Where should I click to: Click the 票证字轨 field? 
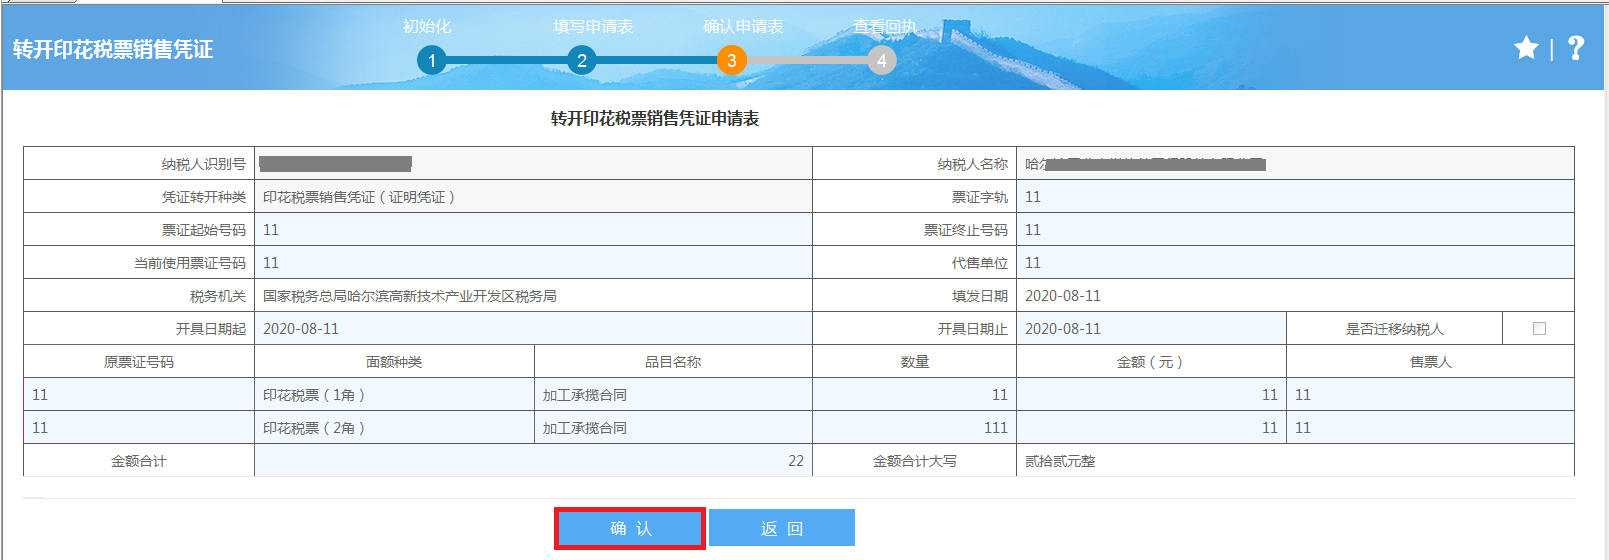pos(1294,197)
